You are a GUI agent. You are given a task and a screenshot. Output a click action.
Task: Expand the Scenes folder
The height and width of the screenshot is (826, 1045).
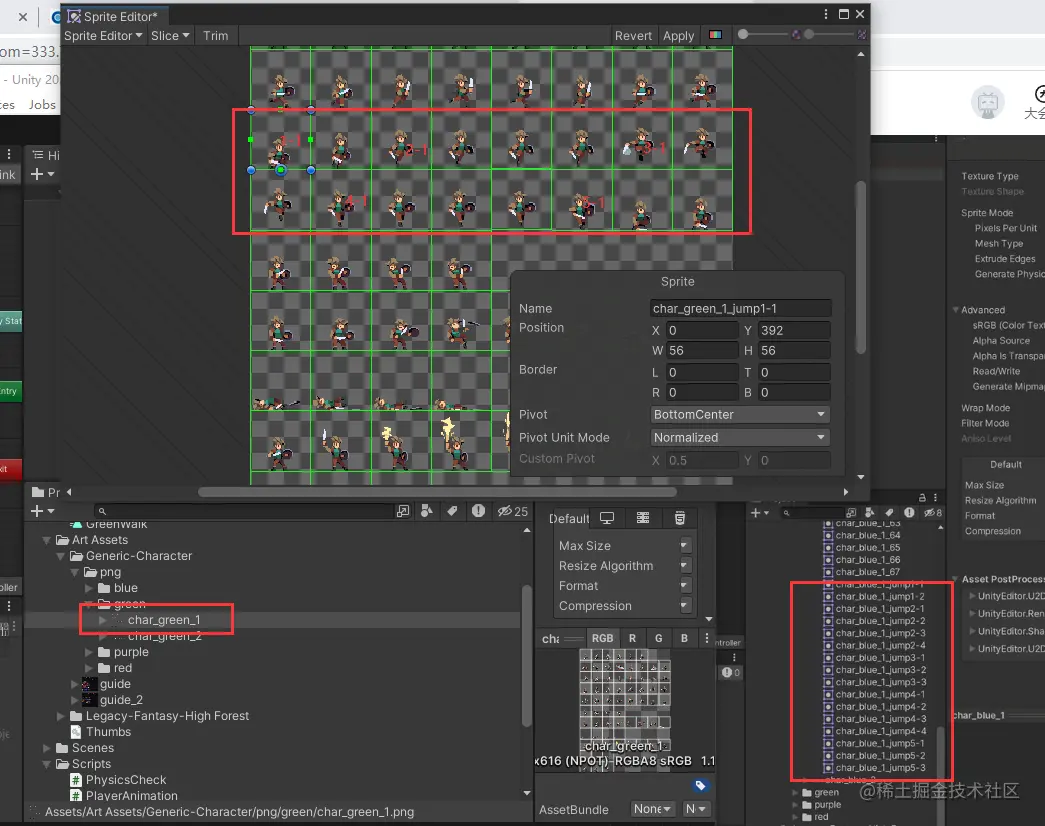pyautogui.click(x=47, y=748)
